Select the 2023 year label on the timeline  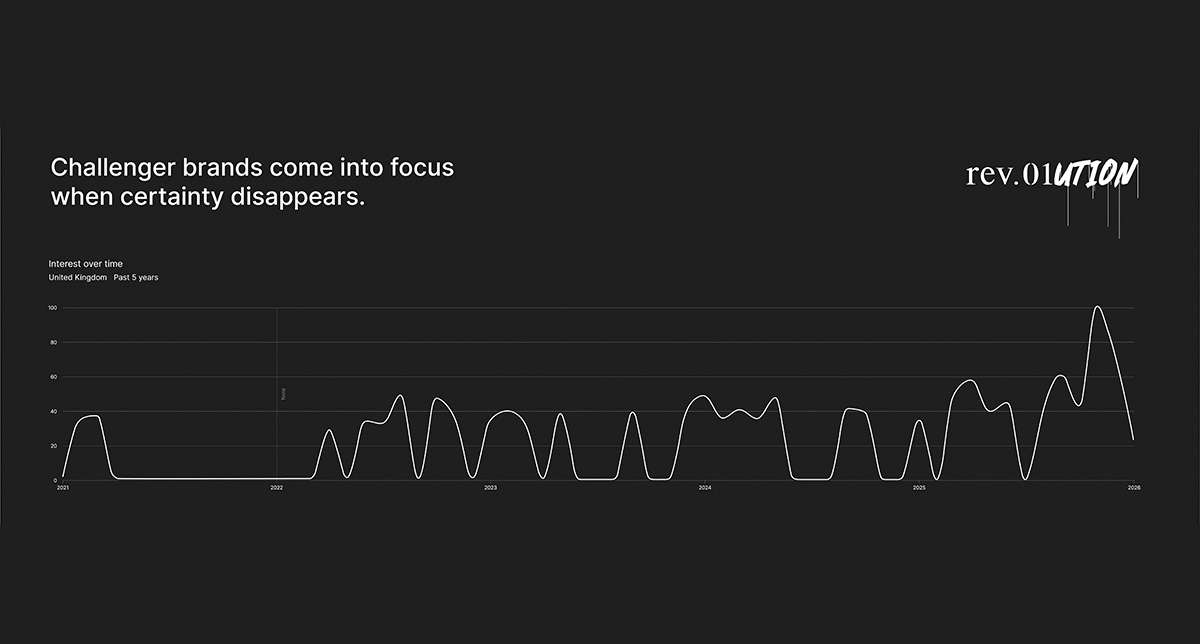click(x=491, y=488)
